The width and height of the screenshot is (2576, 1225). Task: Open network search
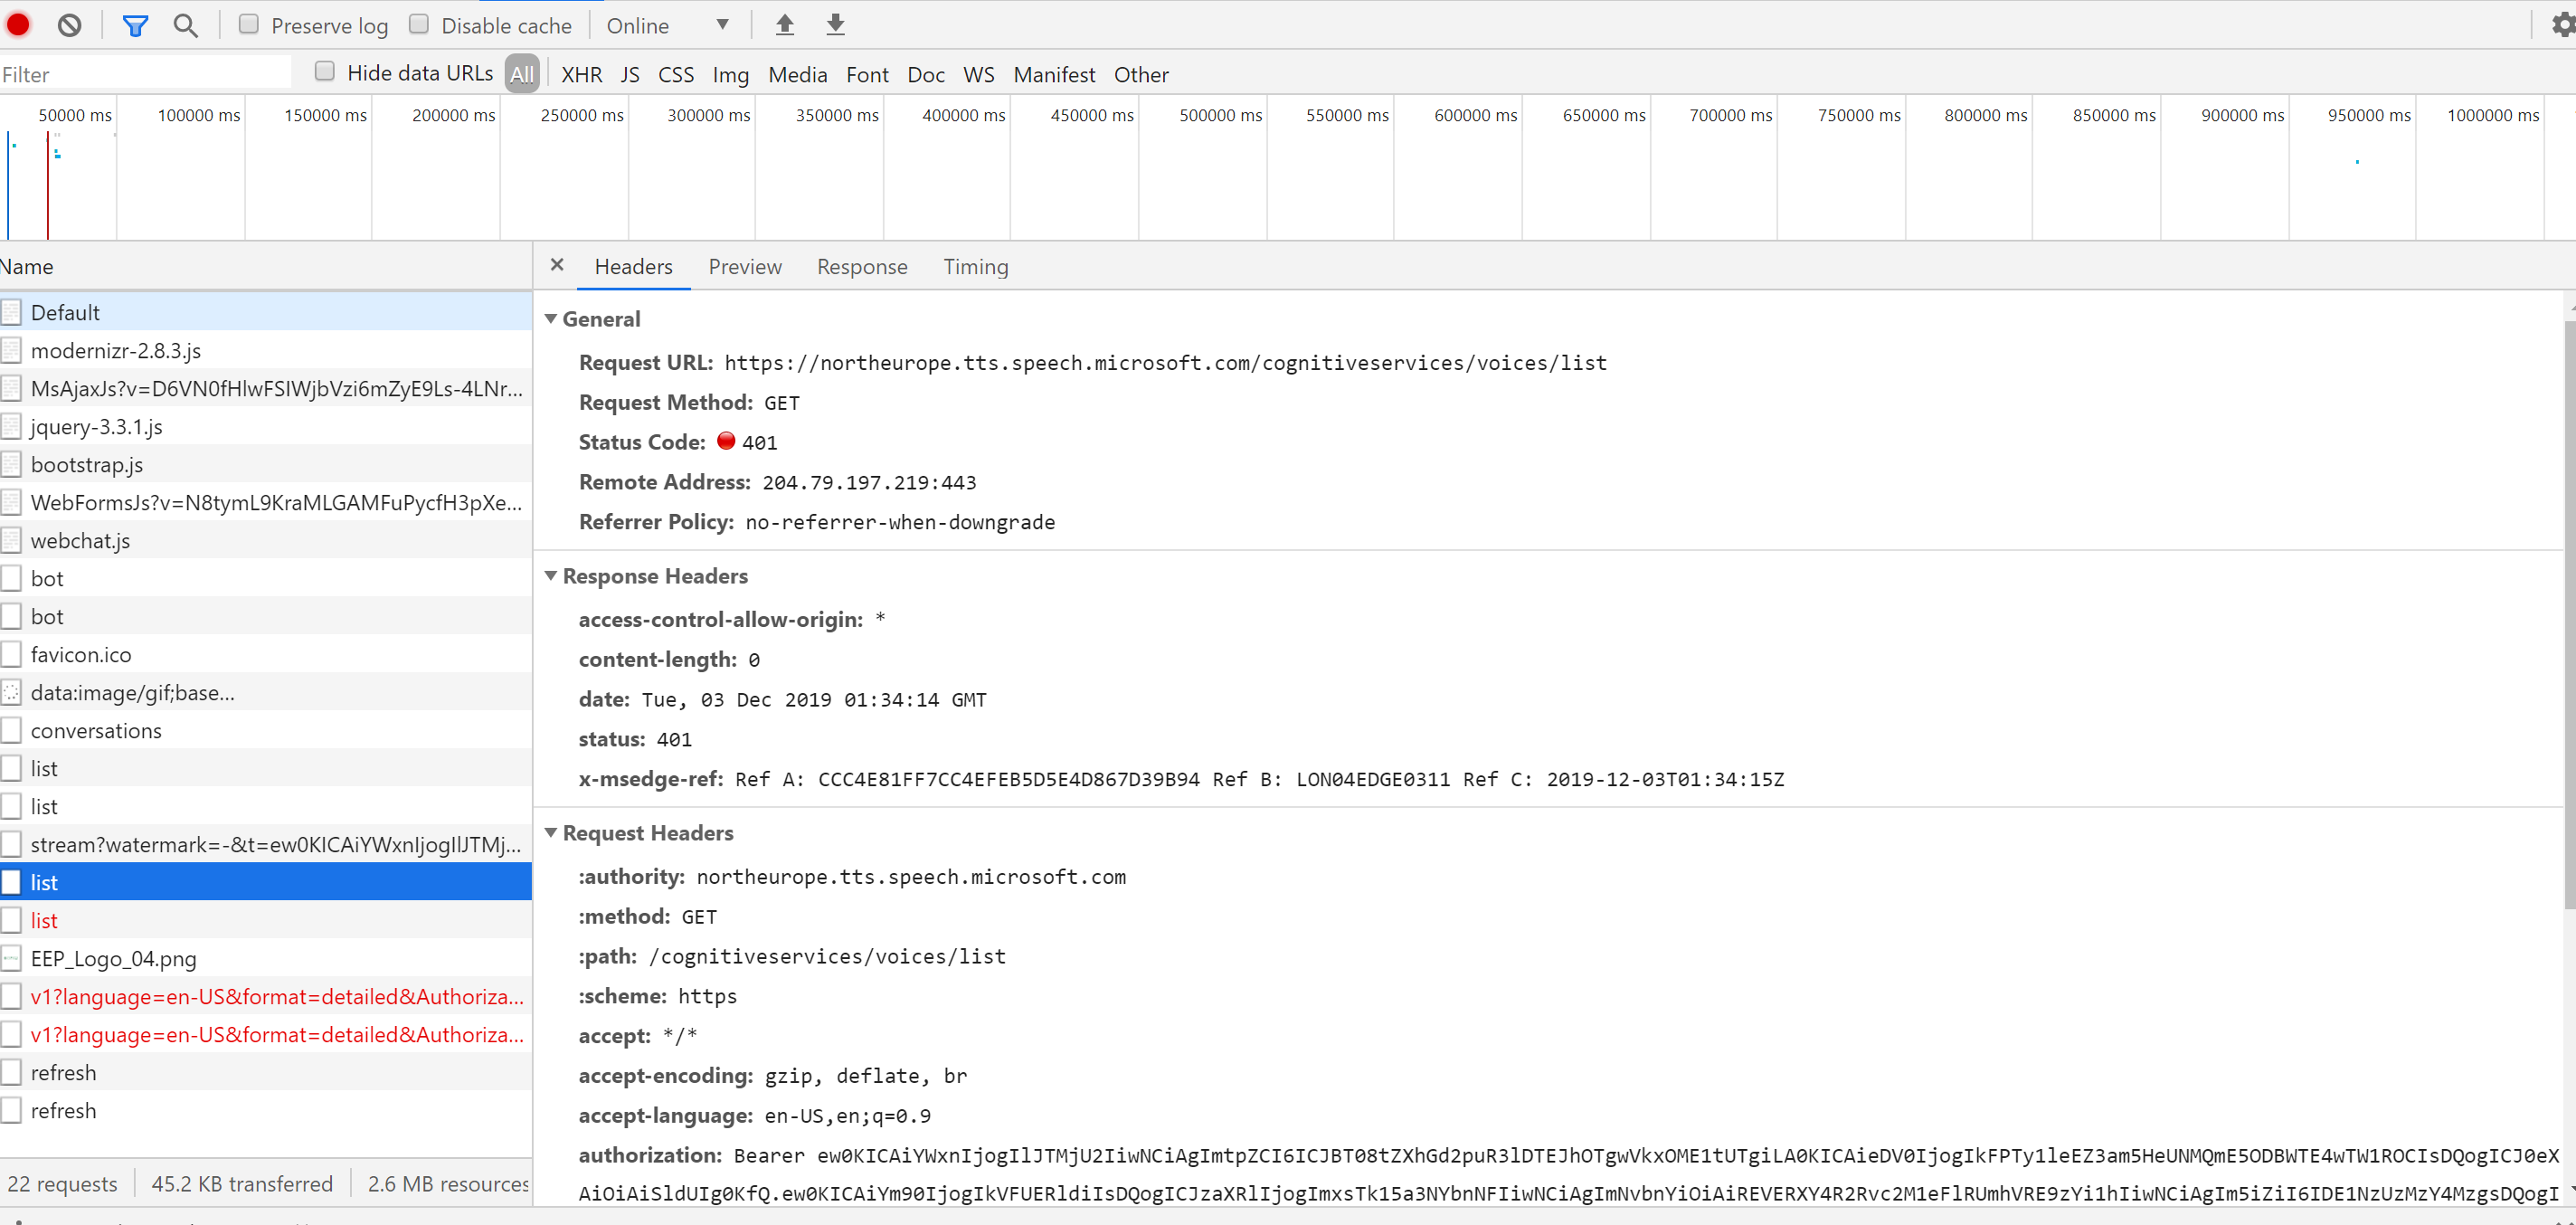[185, 24]
